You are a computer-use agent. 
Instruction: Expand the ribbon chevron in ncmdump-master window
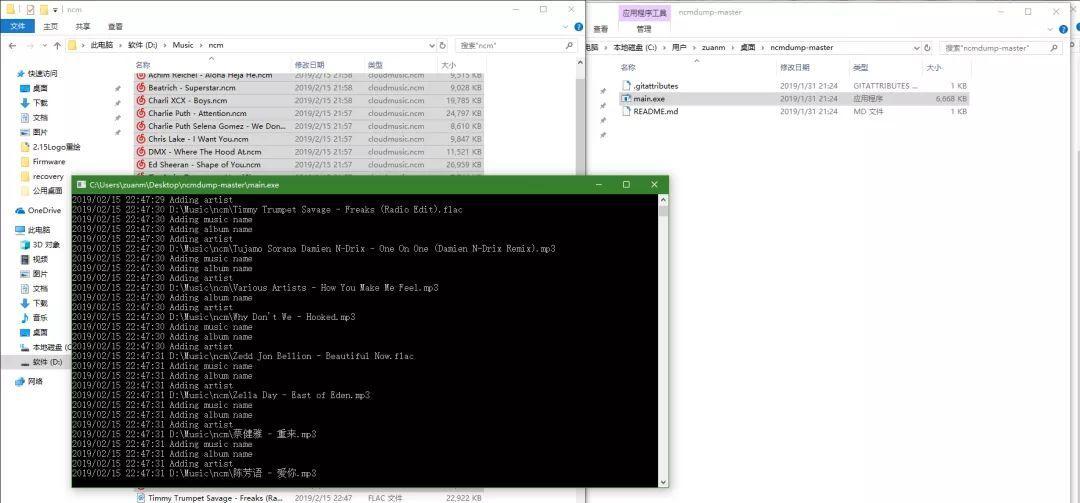1050,29
